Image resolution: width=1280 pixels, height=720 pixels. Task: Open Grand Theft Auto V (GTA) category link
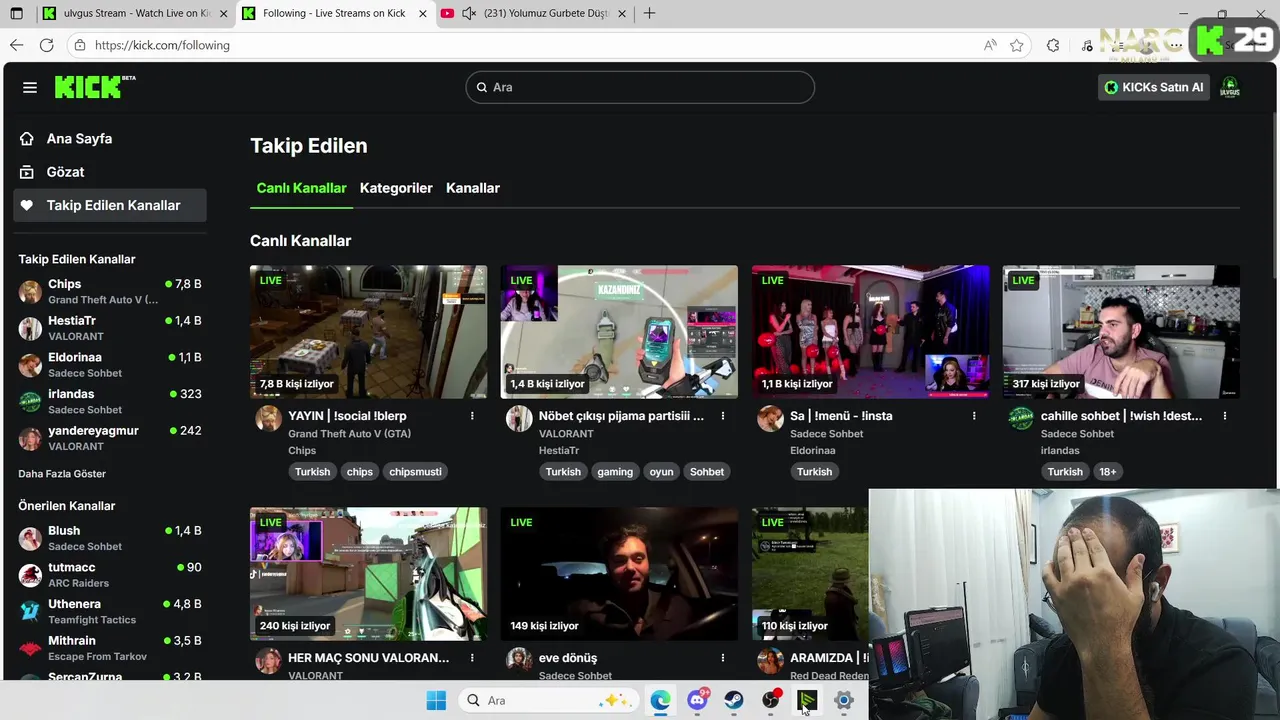[349, 434]
